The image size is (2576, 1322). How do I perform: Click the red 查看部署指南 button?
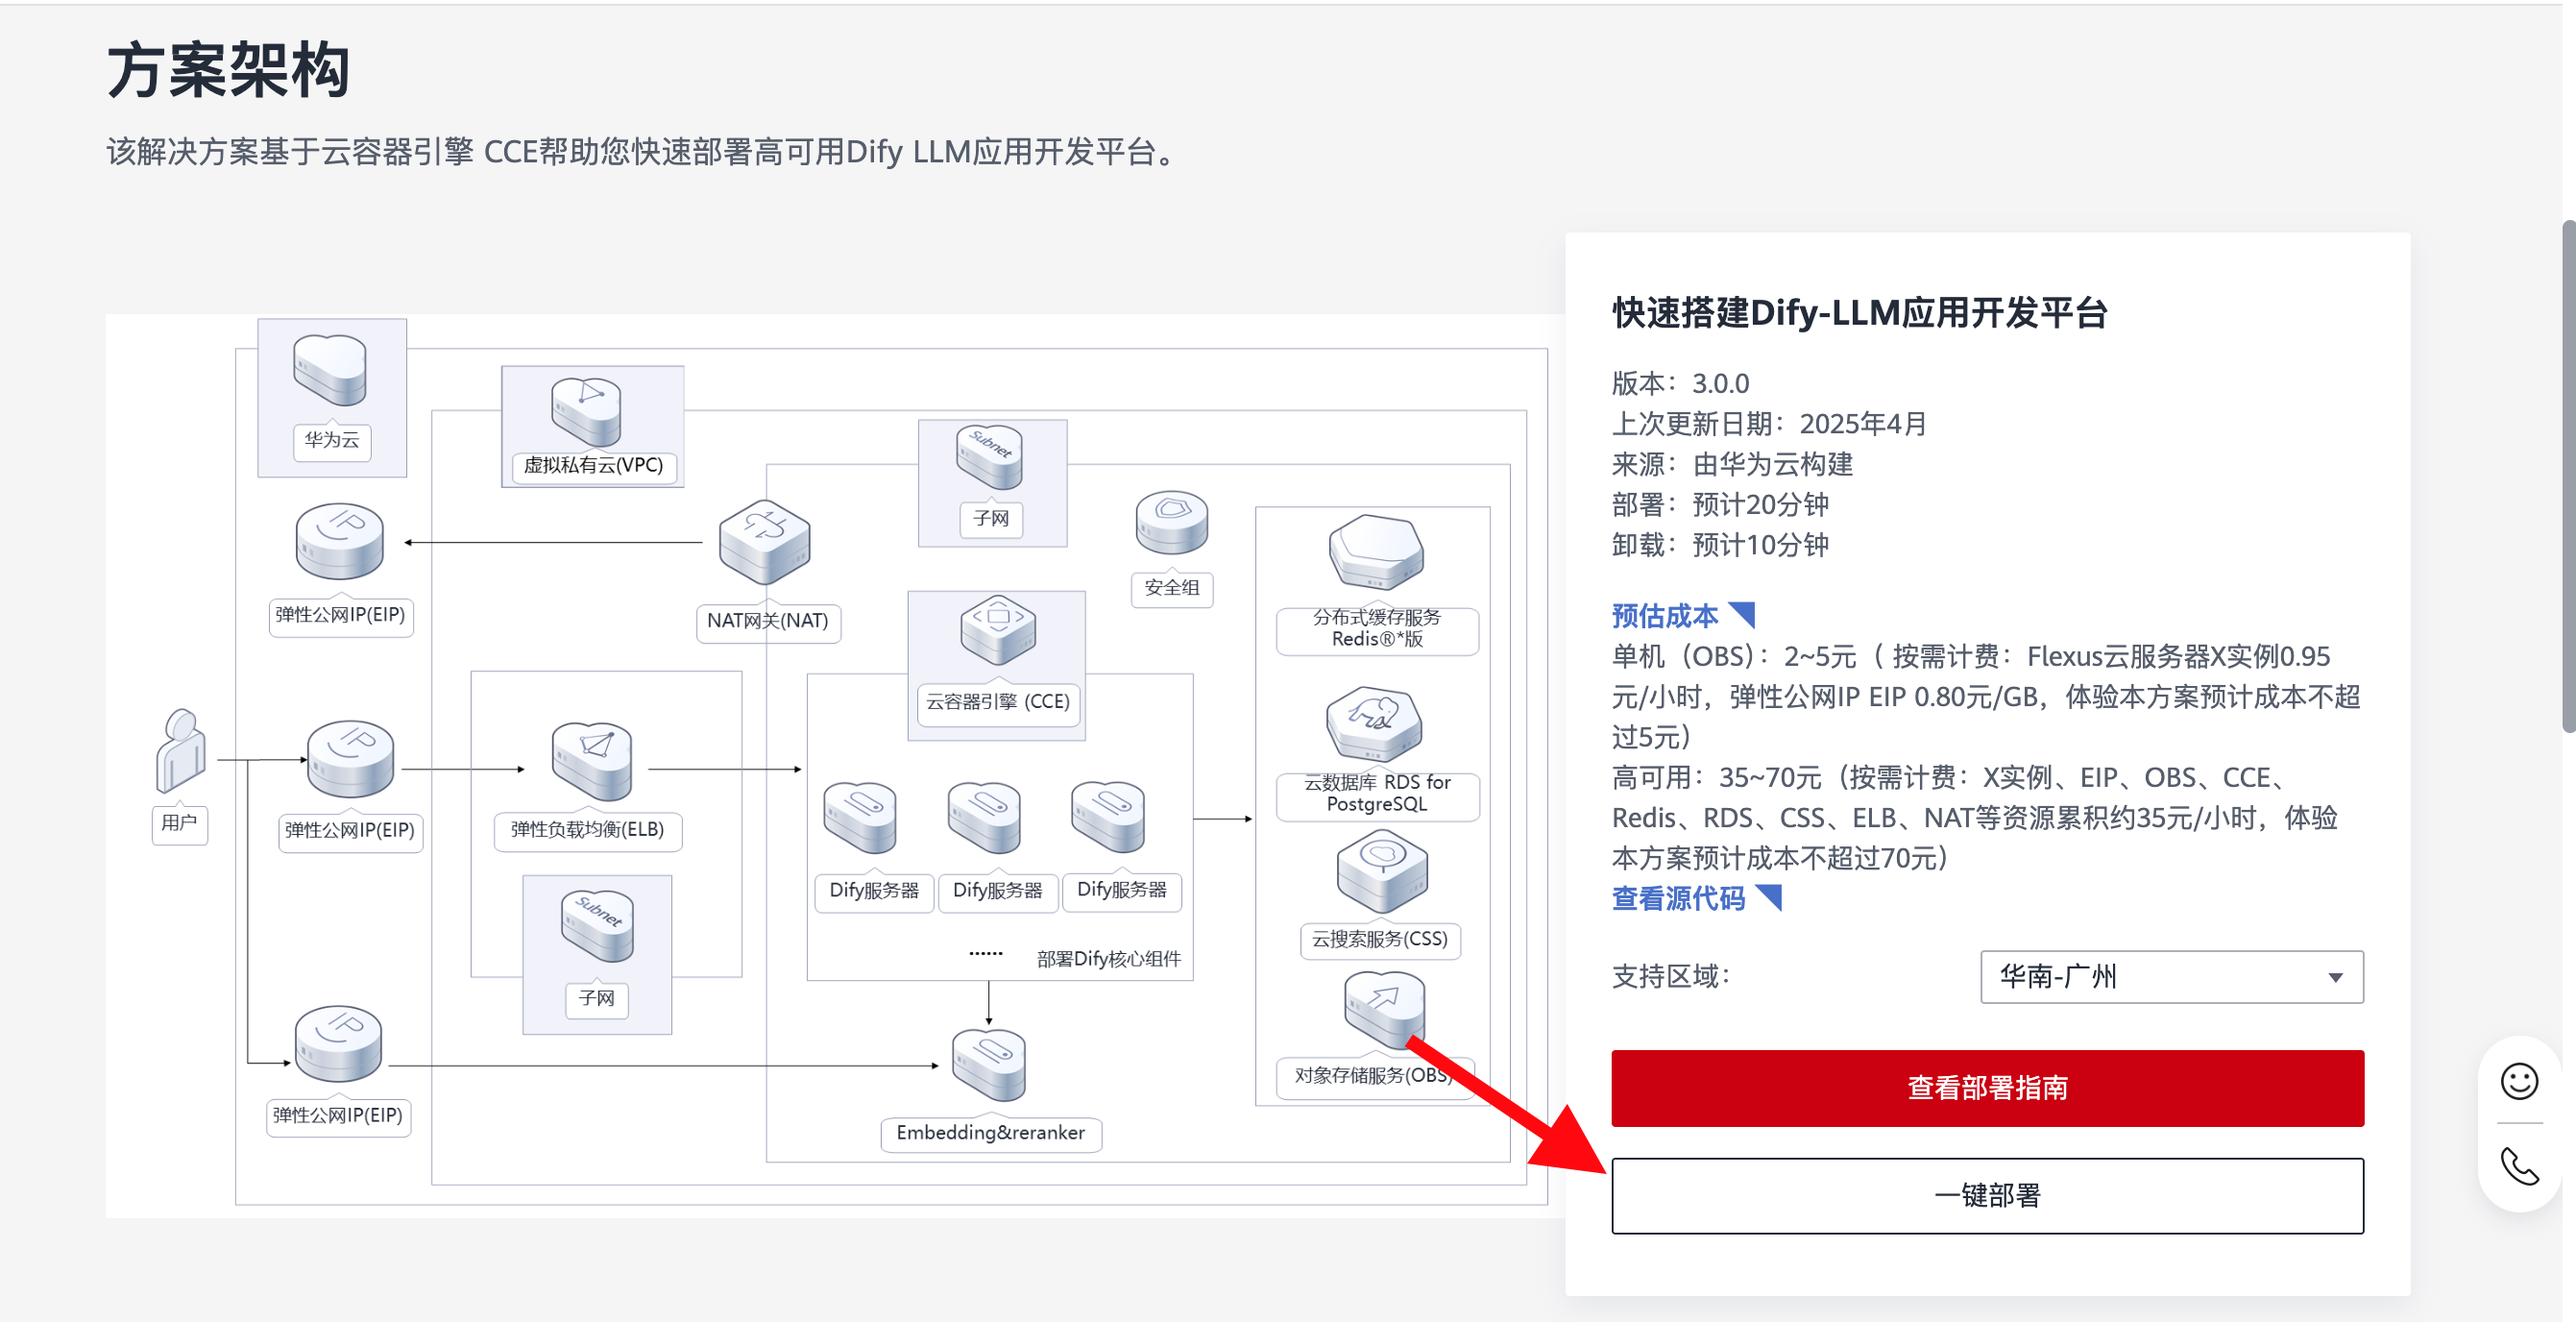coord(1986,1087)
